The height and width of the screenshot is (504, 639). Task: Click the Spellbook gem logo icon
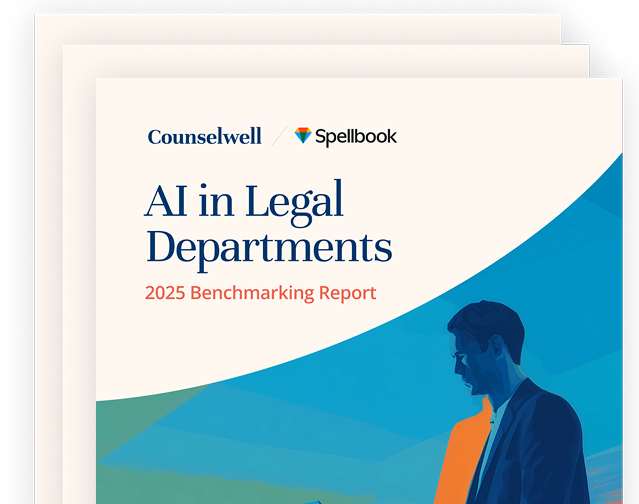tap(303, 135)
